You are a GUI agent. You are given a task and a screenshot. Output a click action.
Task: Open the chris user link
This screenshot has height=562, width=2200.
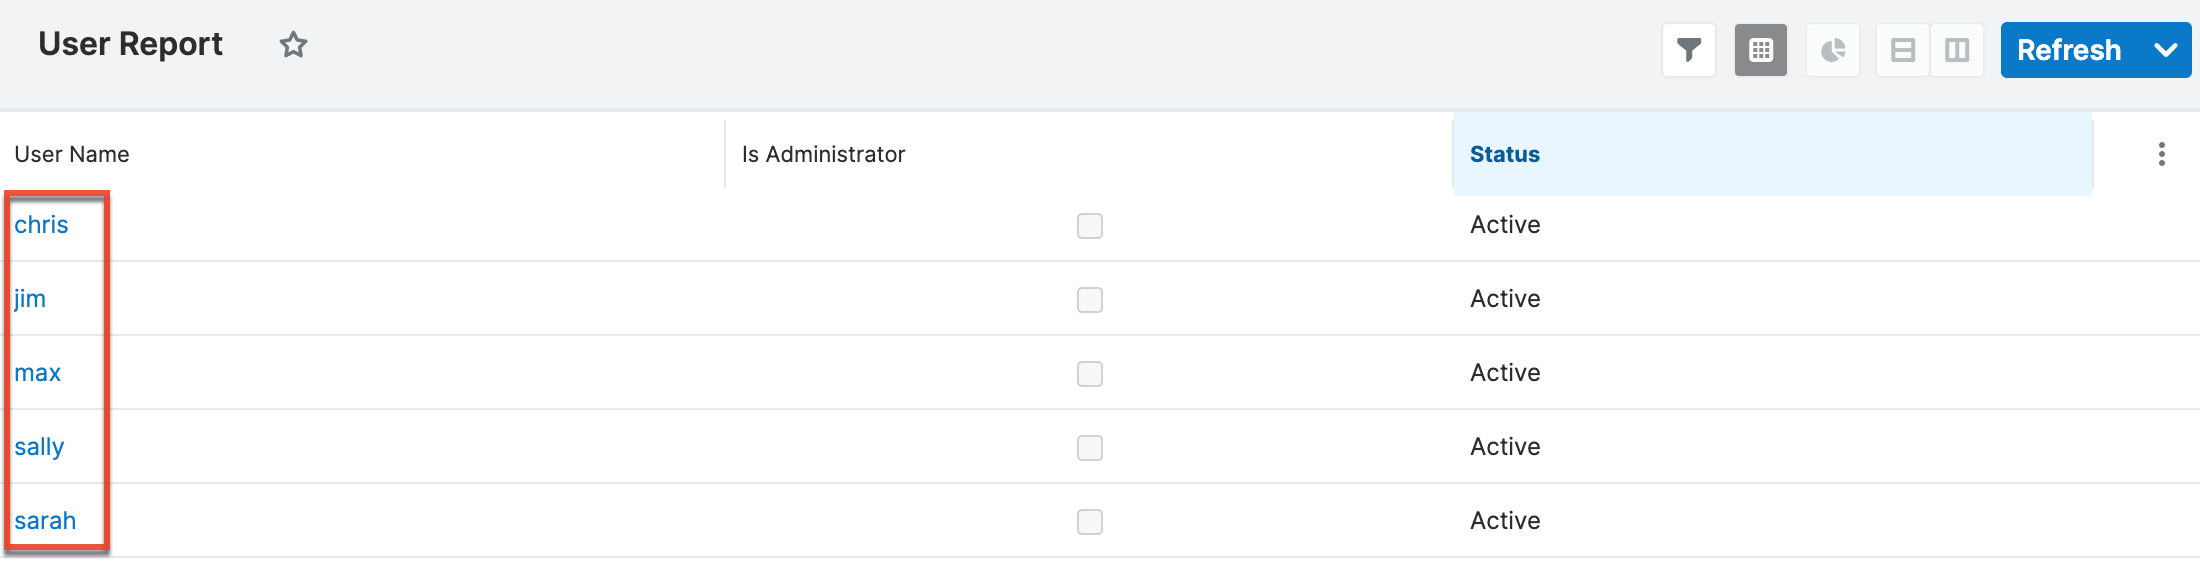[x=41, y=225]
